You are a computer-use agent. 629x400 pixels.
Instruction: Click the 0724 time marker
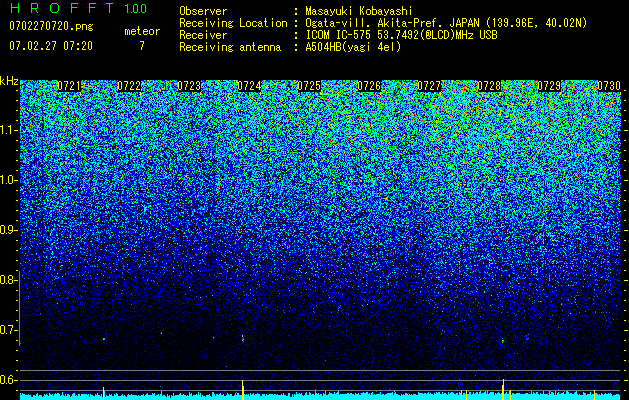click(x=249, y=86)
